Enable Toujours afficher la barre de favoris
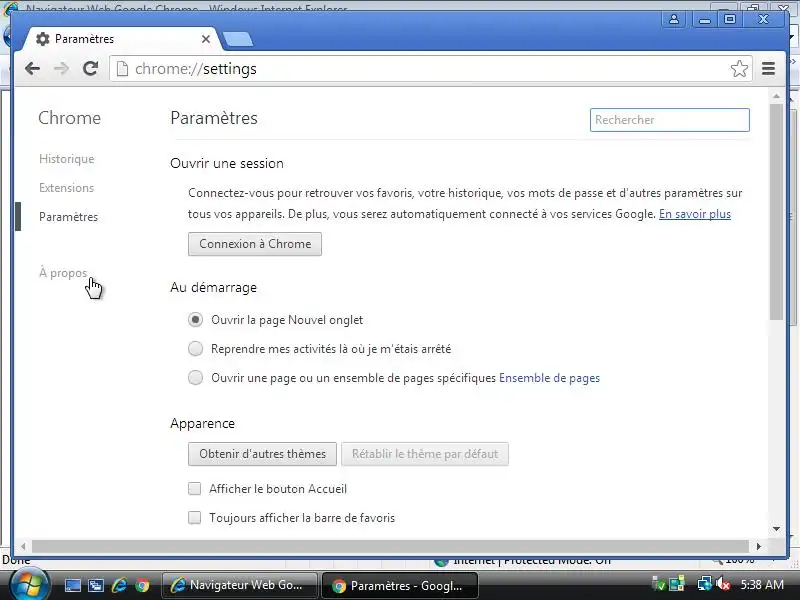The image size is (800, 600). pyautogui.click(x=194, y=518)
